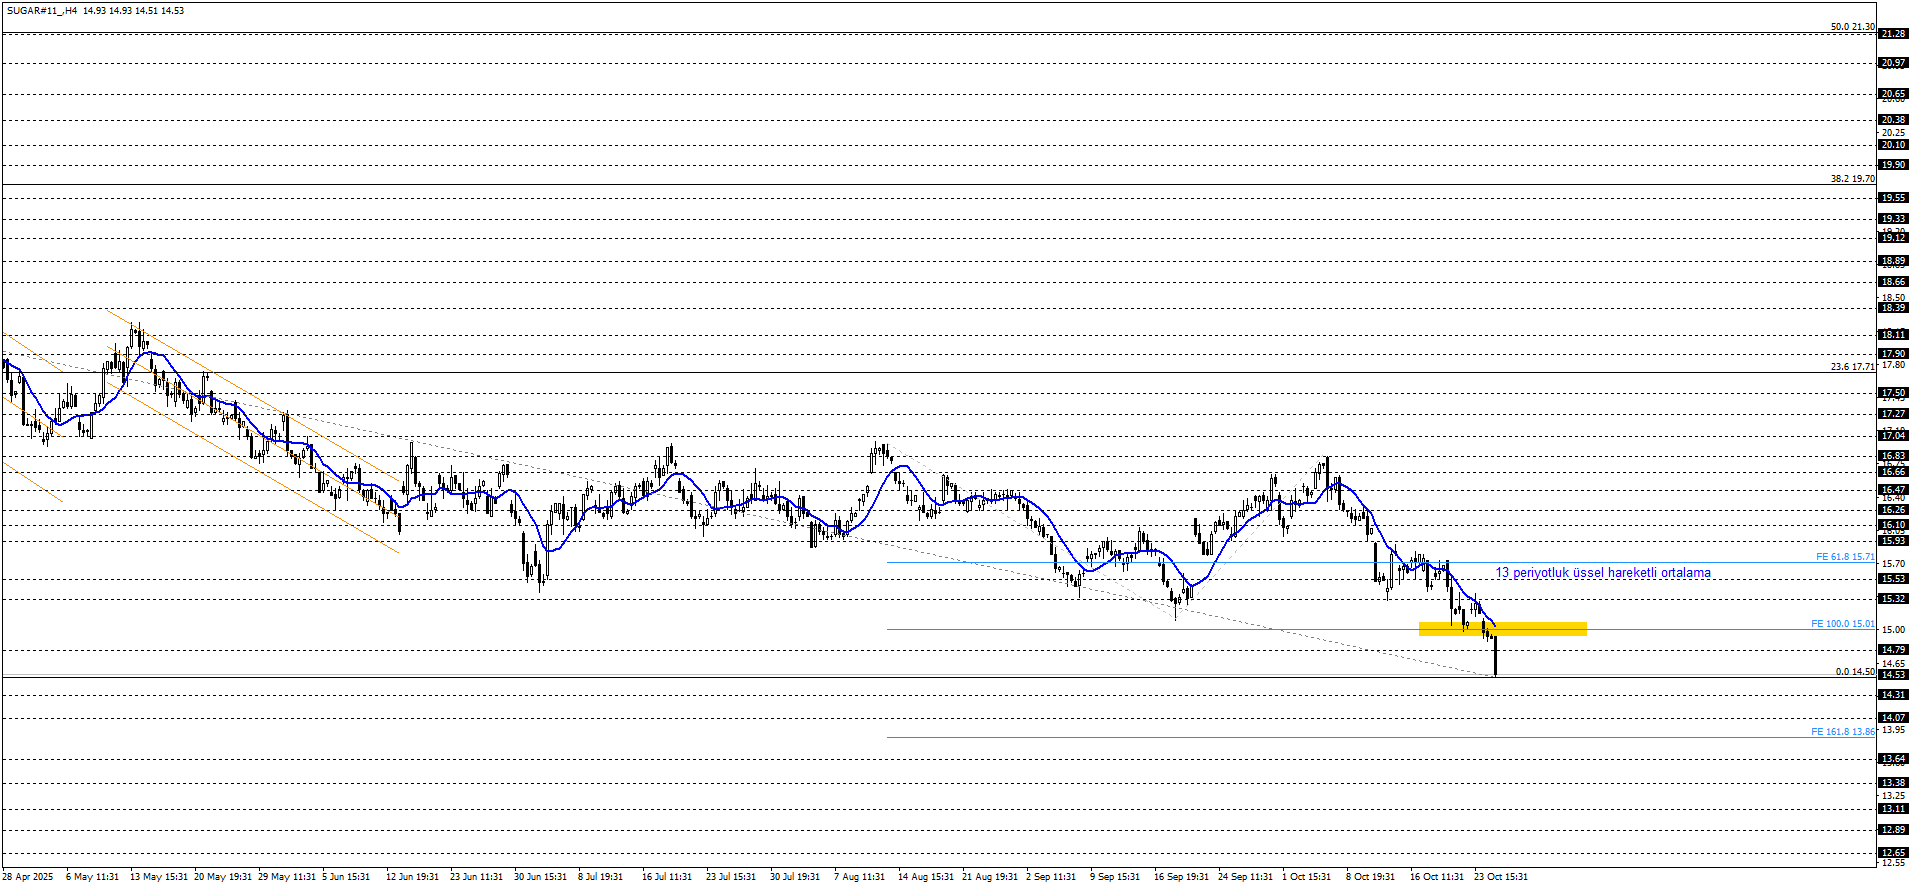This screenshot has height=888, width=1916.
Task: Click the '16 Sep 19:31' time axis label
Action: tap(1181, 877)
